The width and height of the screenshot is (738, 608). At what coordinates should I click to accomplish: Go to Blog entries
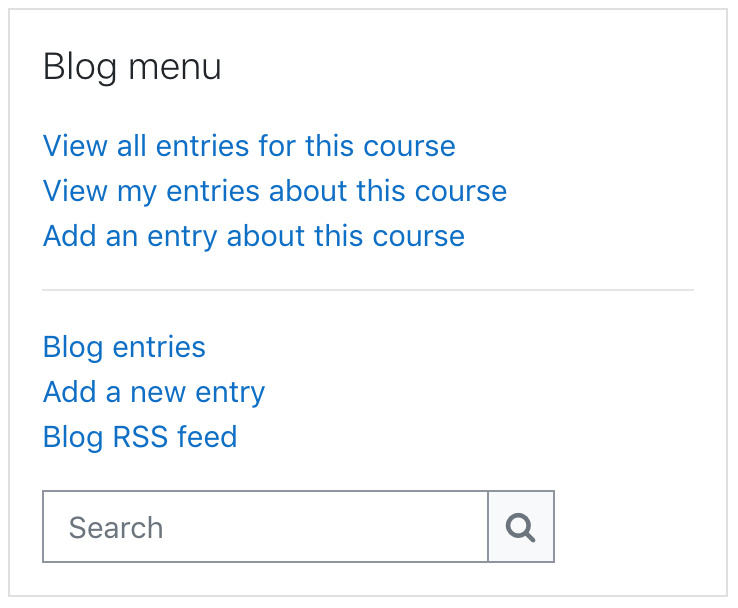pos(124,347)
